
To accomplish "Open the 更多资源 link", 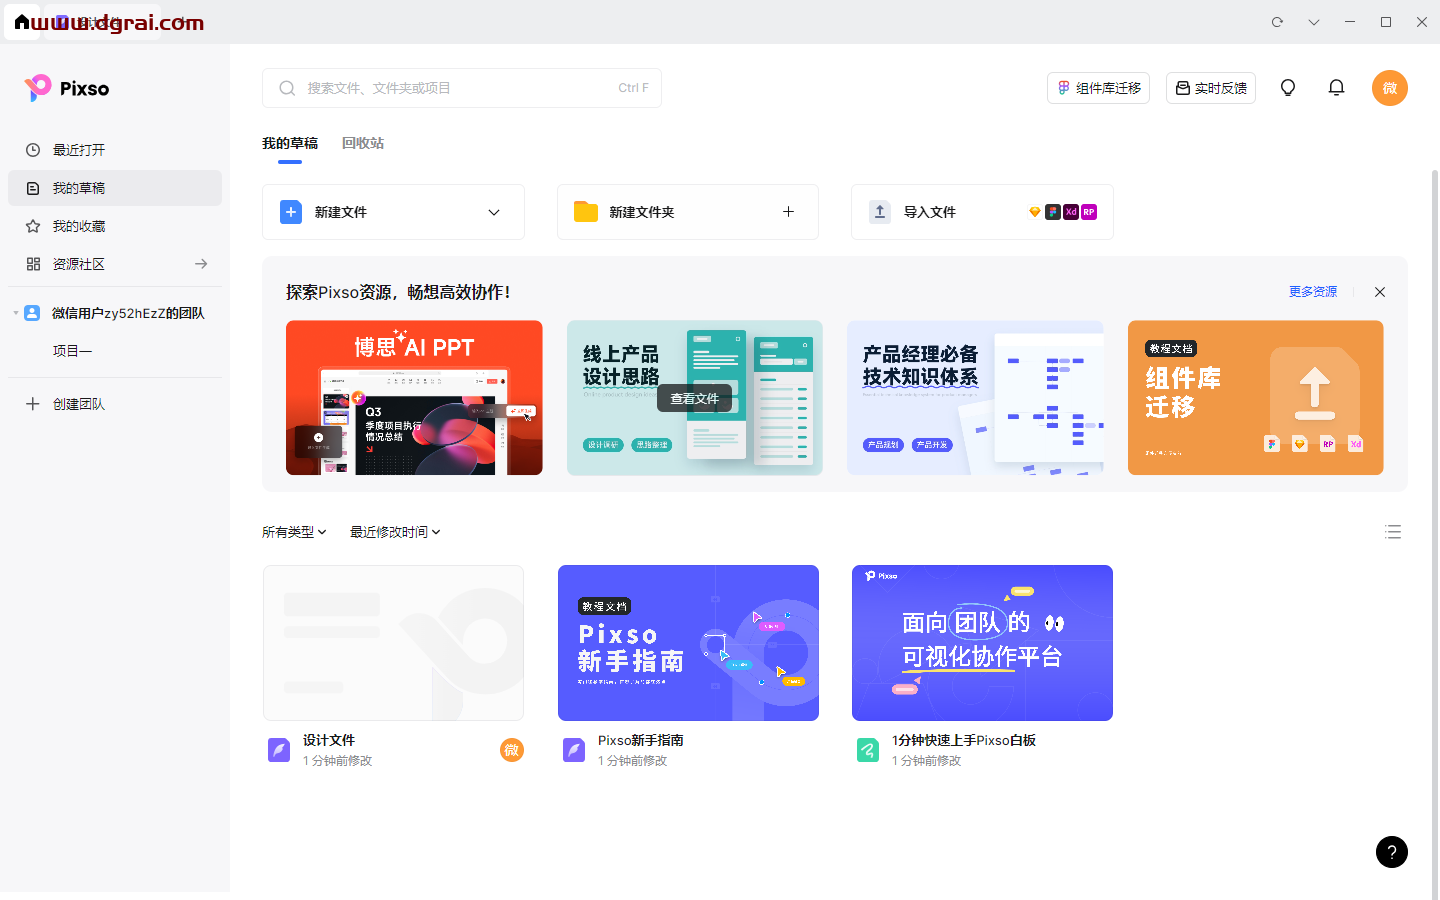I will tap(1312, 292).
